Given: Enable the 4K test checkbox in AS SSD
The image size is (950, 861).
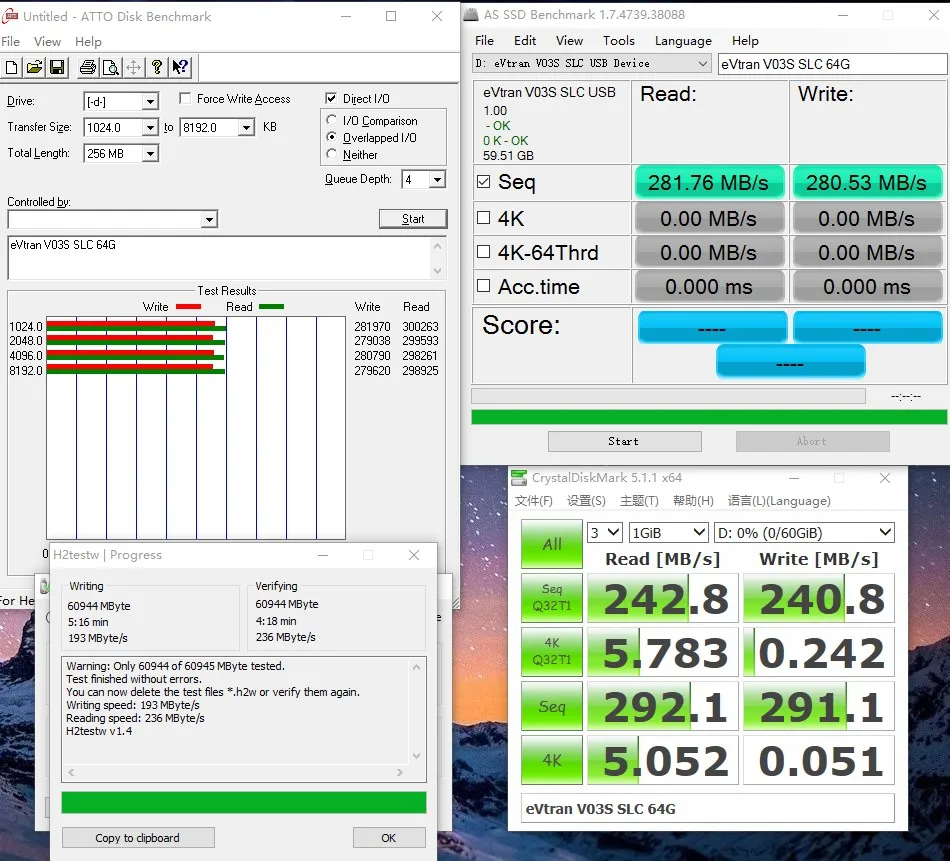Looking at the screenshot, I should pyautogui.click(x=483, y=218).
